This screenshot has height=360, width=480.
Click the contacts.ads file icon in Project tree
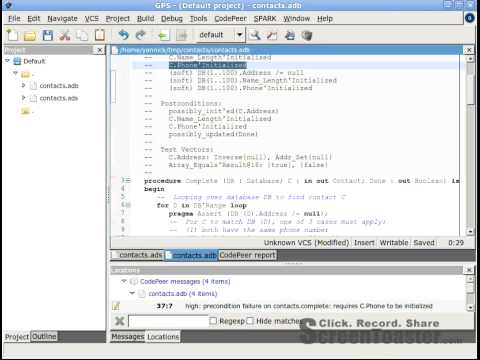click(x=33, y=98)
